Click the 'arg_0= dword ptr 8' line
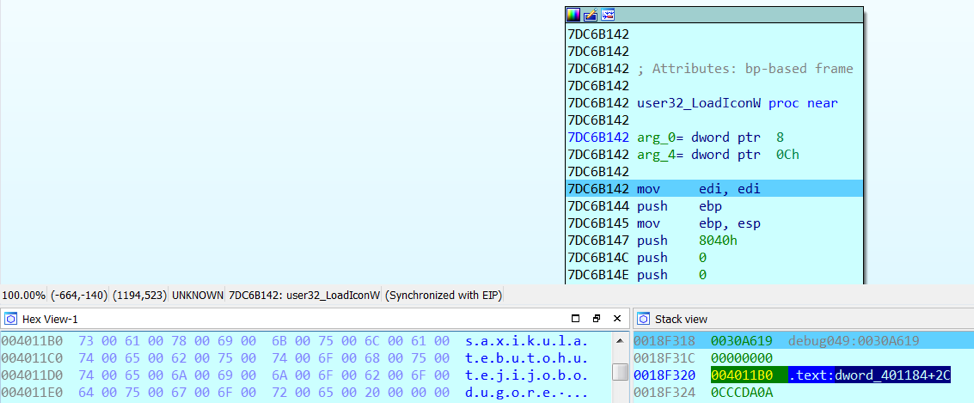The image size is (974, 403). coord(711,137)
